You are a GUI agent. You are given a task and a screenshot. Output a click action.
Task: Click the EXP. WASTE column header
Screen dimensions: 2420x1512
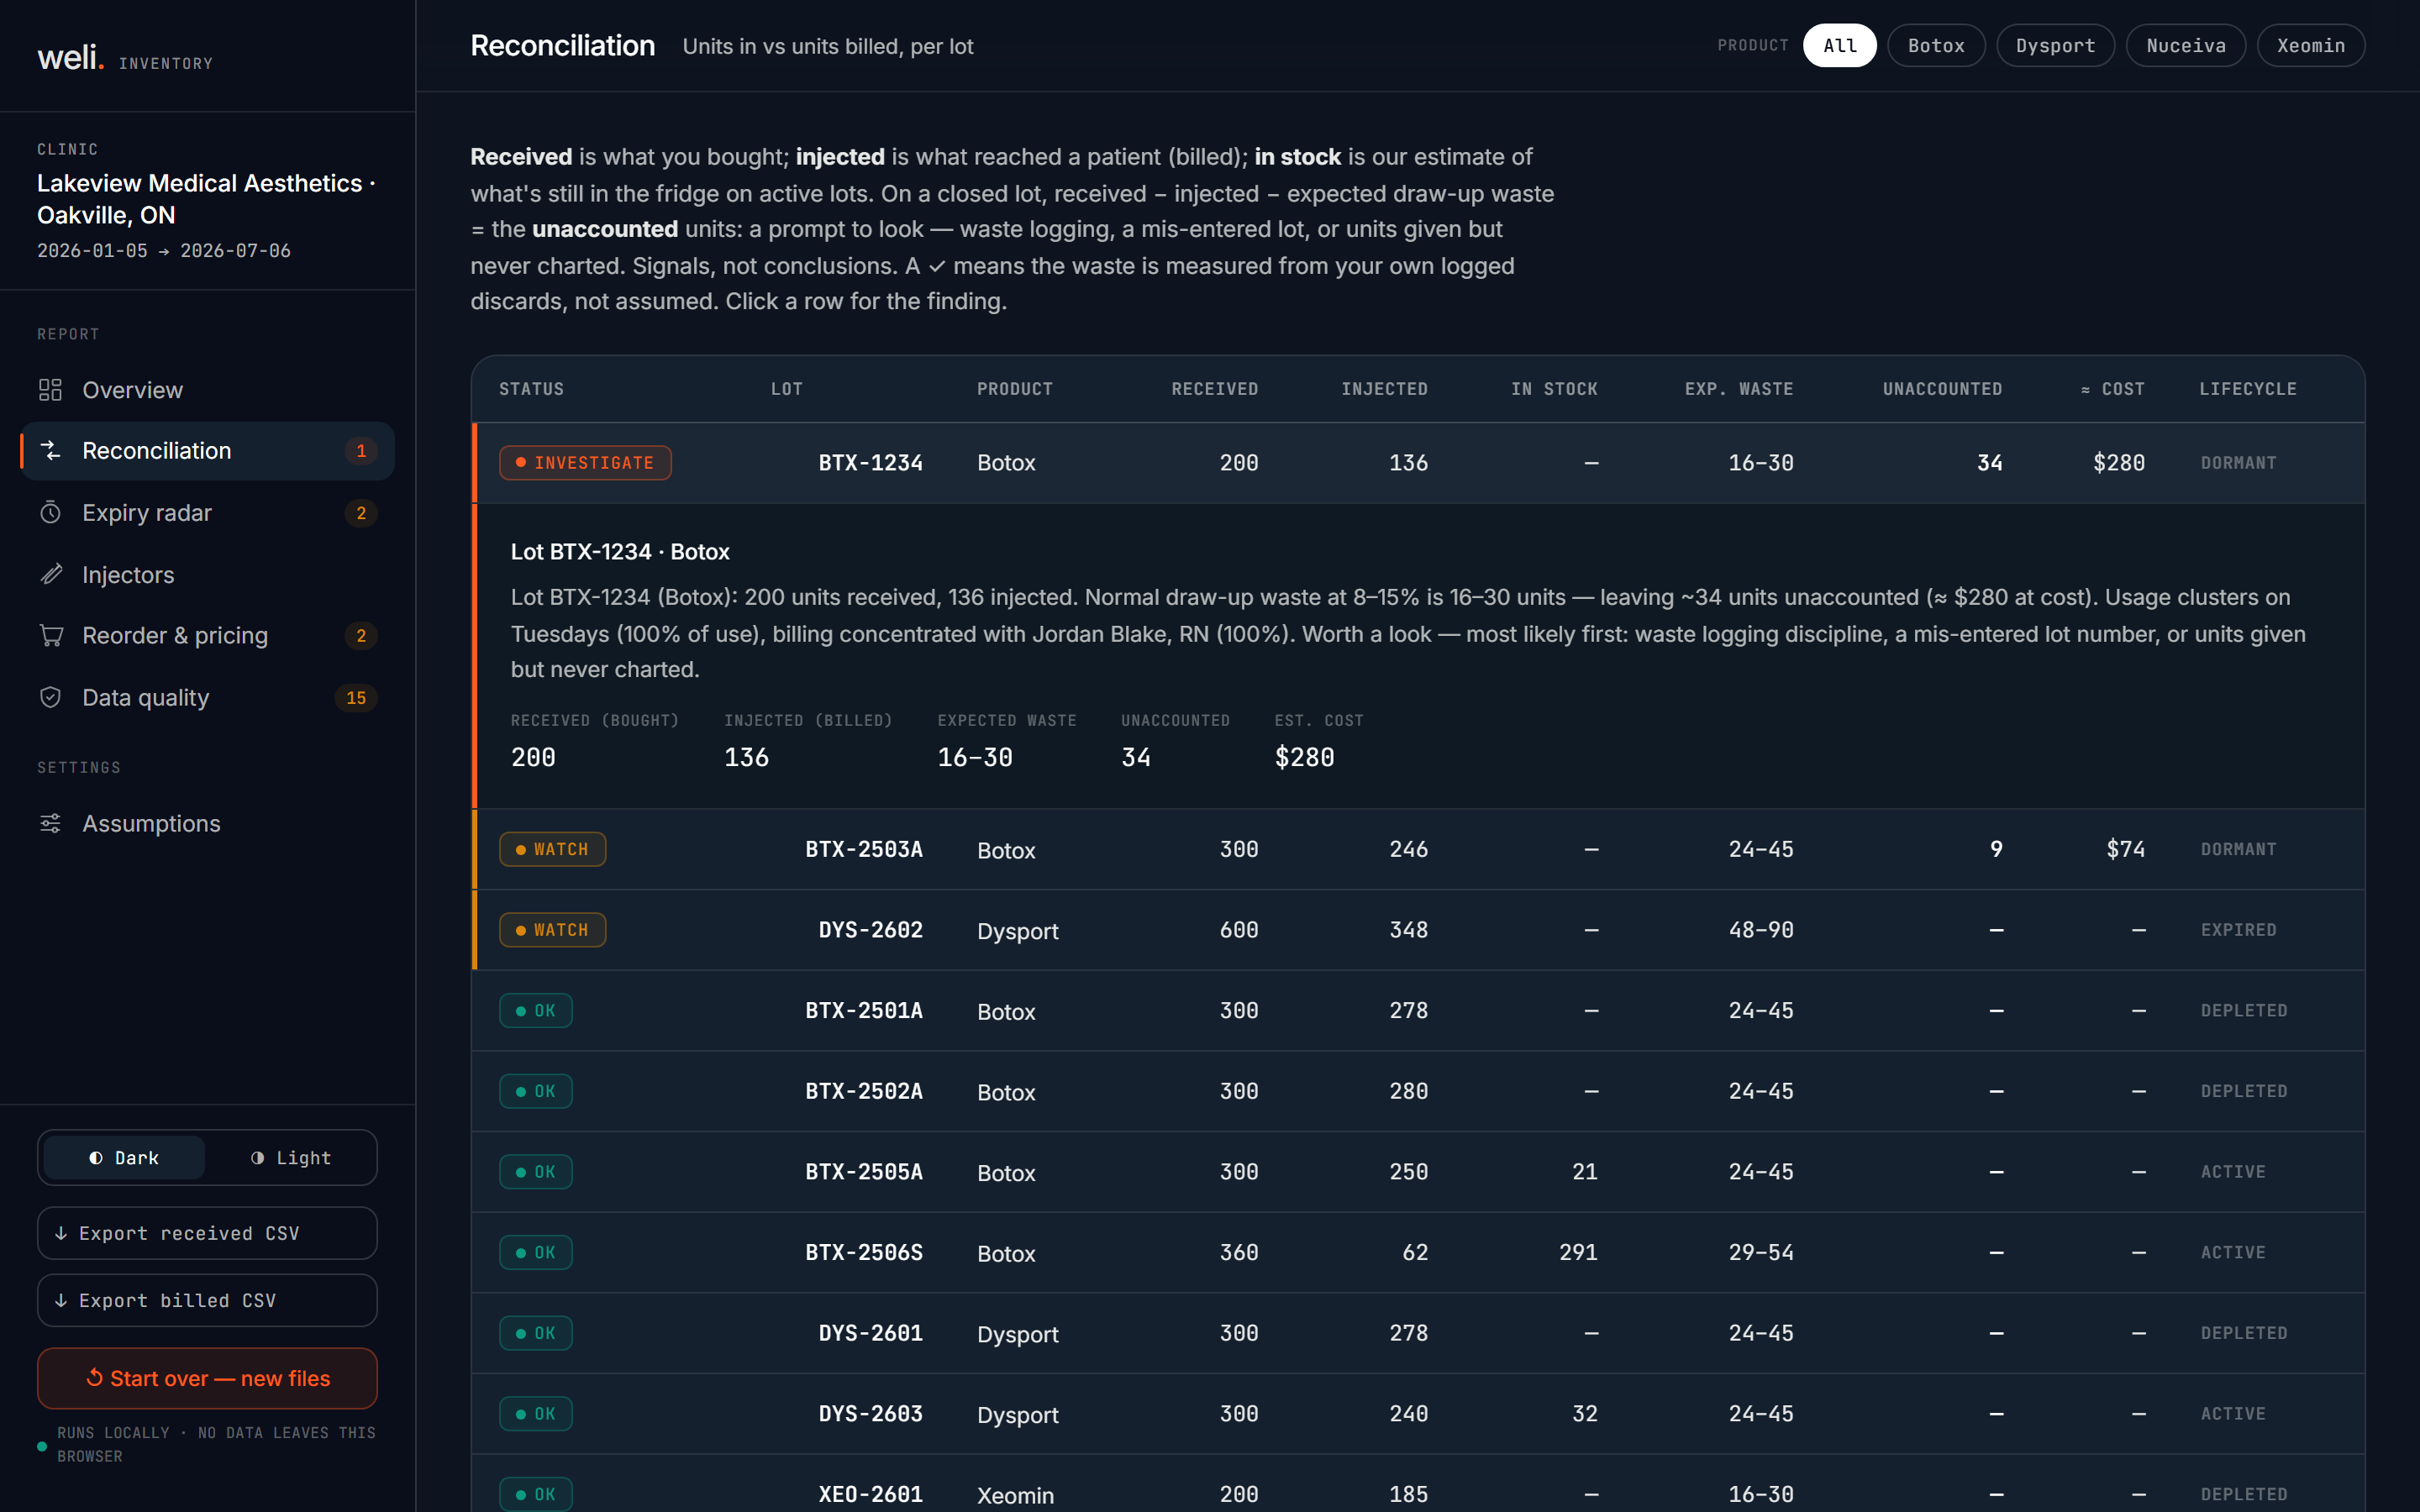[1739, 389]
